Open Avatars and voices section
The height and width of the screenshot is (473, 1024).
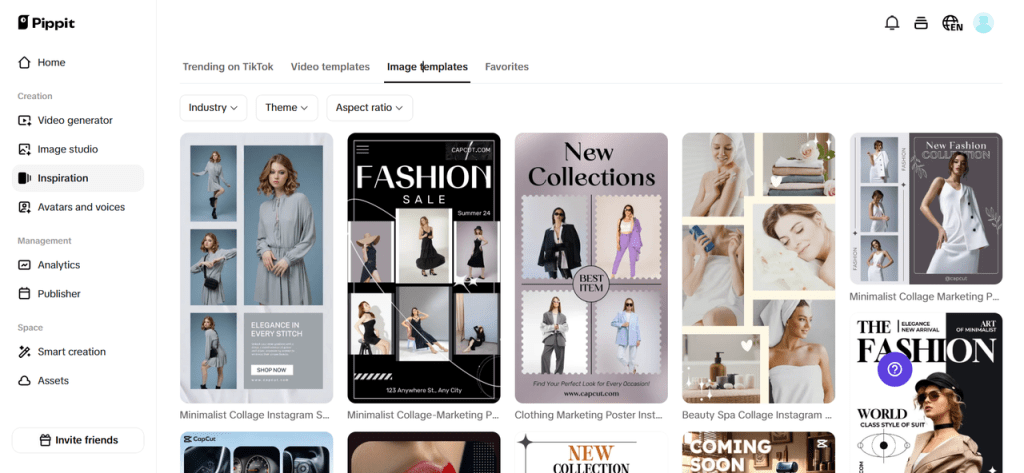[81, 207]
